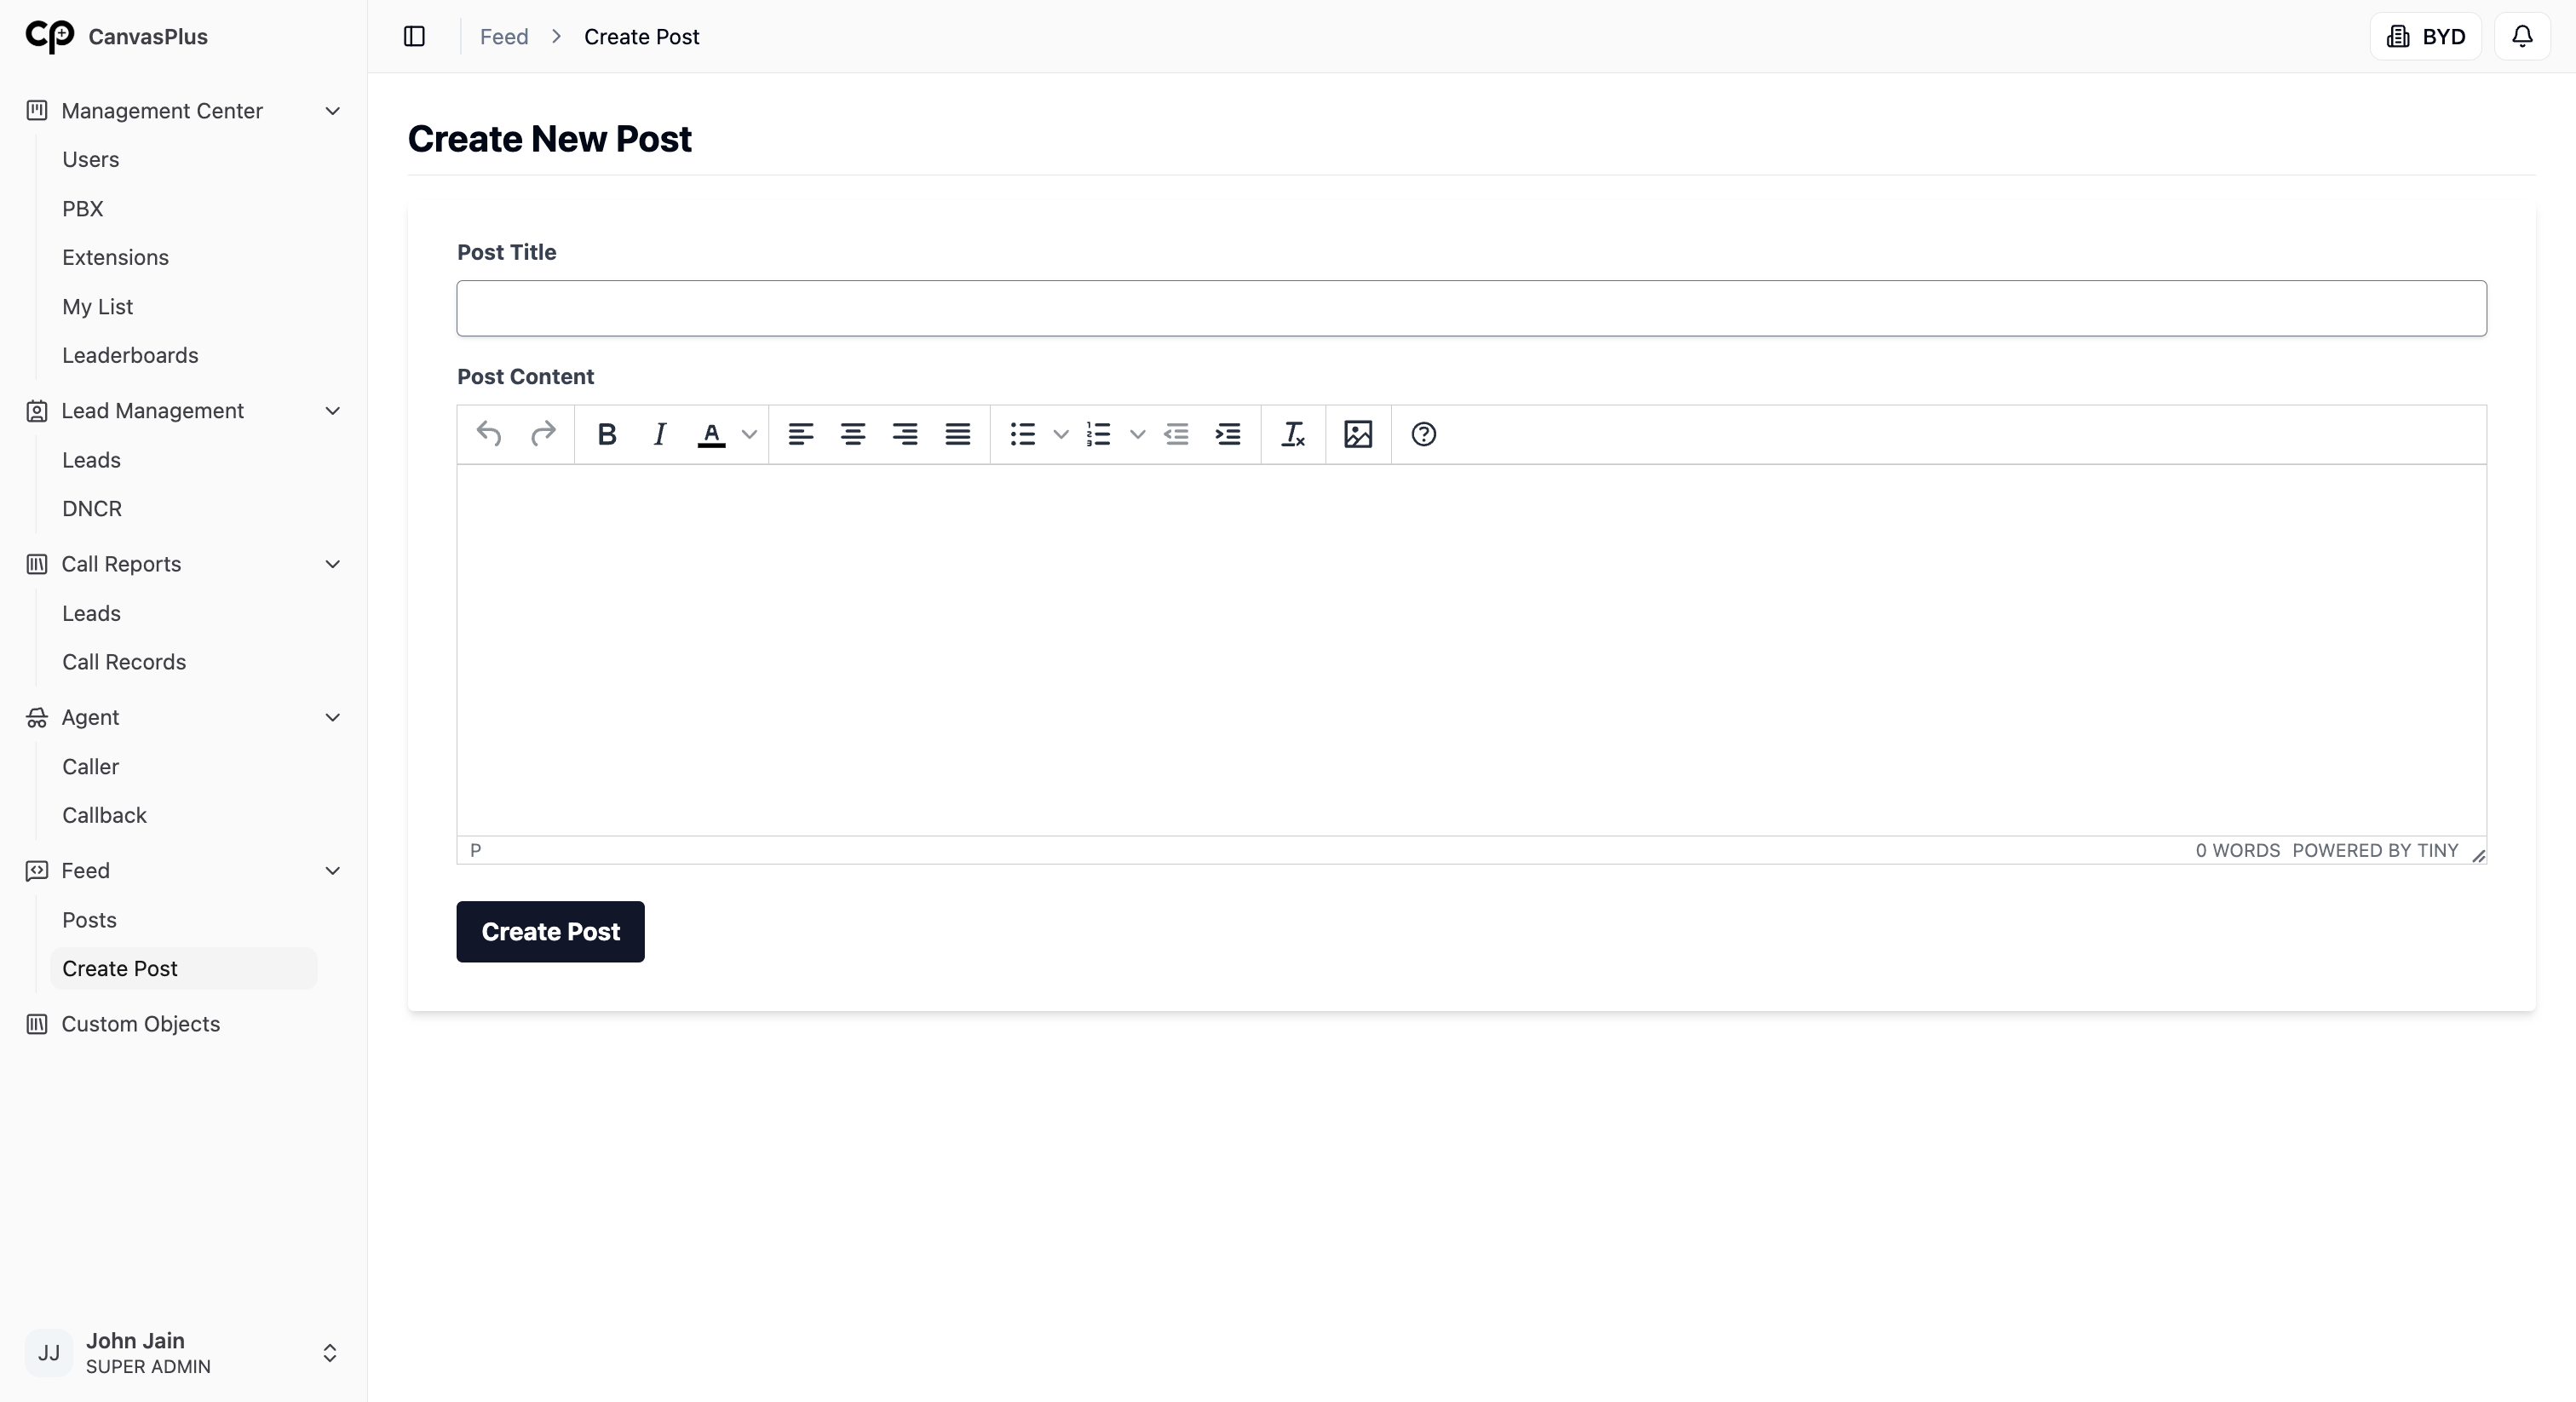Open numbered list style dropdown

(1137, 434)
